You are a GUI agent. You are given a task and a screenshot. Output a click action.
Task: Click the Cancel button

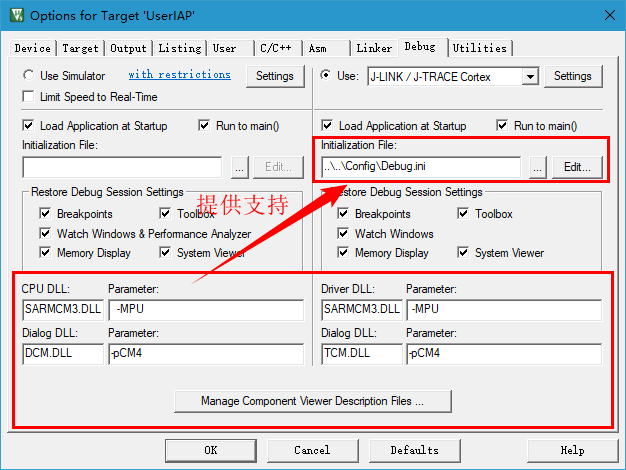(312, 450)
